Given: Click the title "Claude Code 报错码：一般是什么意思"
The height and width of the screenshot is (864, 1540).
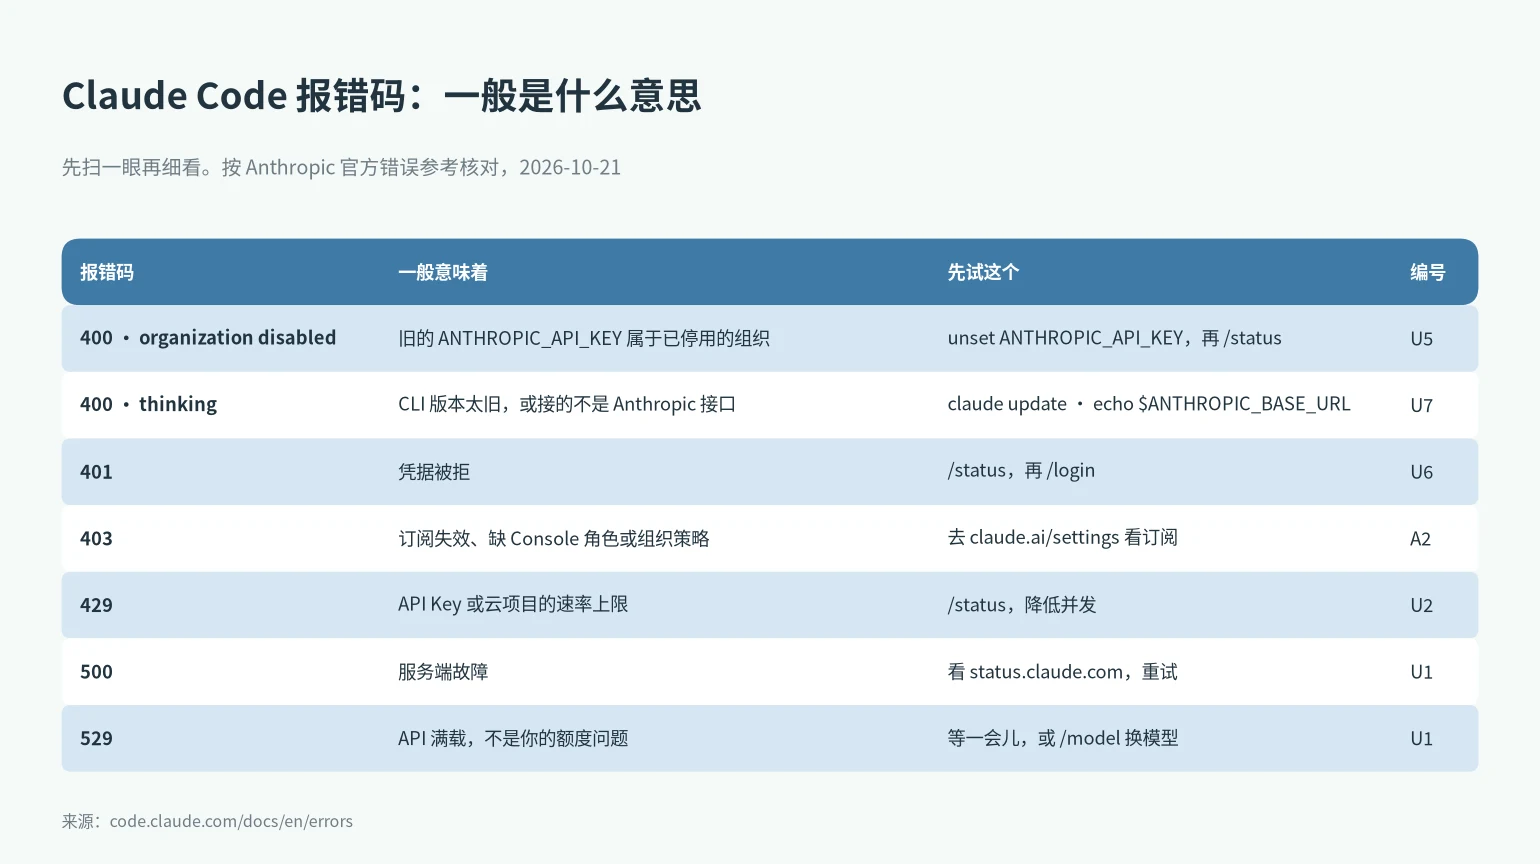Looking at the screenshot, I should (381, 96).
